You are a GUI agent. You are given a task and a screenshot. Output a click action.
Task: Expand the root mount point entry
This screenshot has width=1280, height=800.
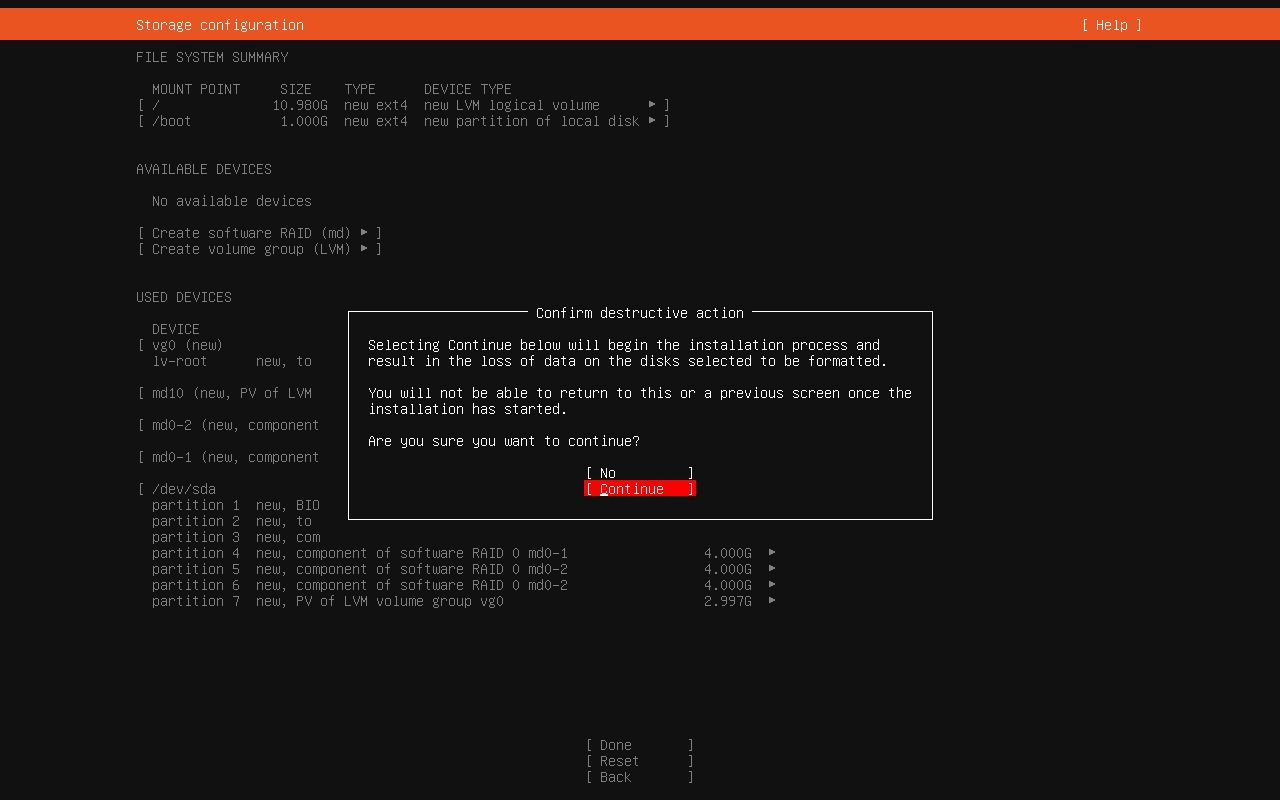coord(403,105)
